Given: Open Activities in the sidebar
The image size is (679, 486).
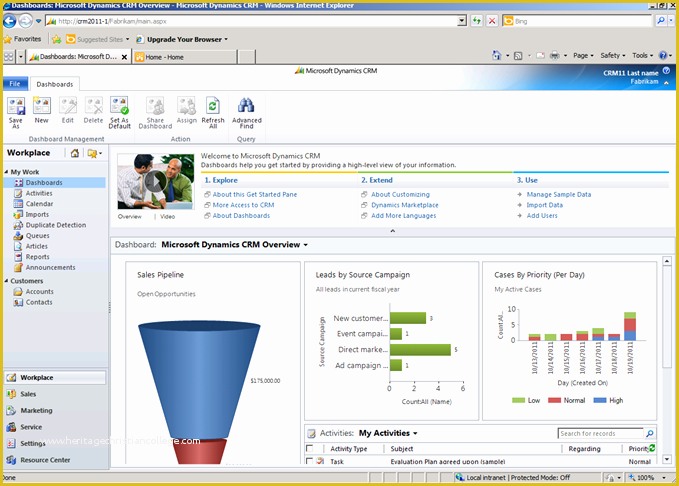Looking at the screenshot, I should pyautogui.click(x=39, y=193).
